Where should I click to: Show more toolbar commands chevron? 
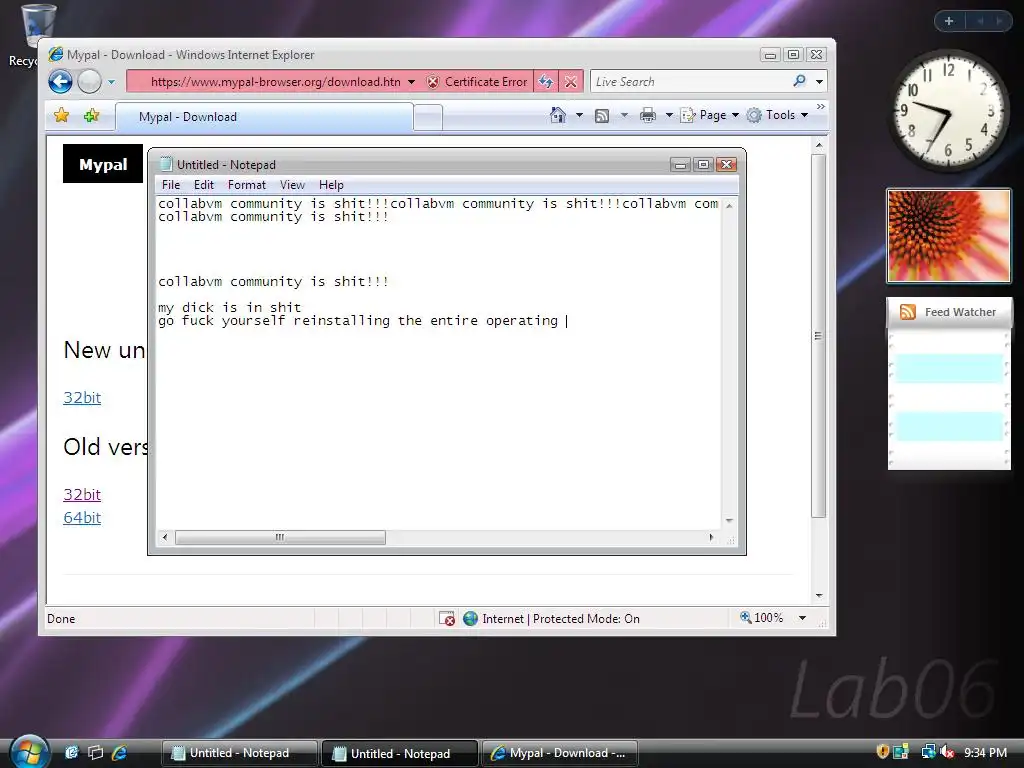coord(821,106)
